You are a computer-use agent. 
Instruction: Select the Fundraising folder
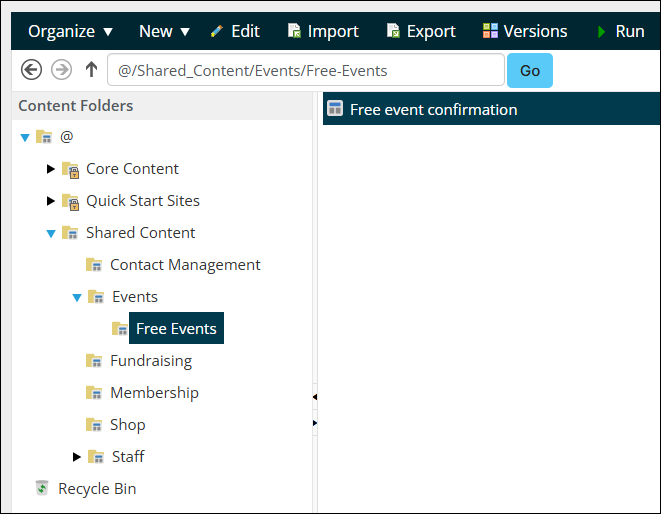point(151,361)
